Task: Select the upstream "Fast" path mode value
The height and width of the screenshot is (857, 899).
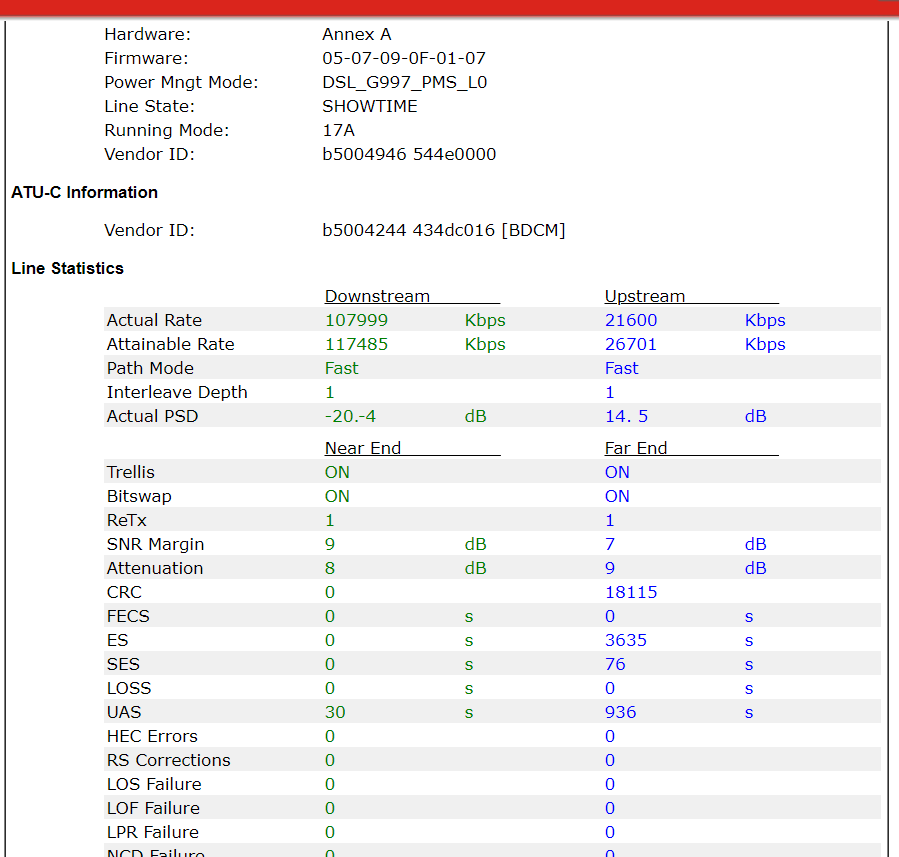Action: coord(622,369)
